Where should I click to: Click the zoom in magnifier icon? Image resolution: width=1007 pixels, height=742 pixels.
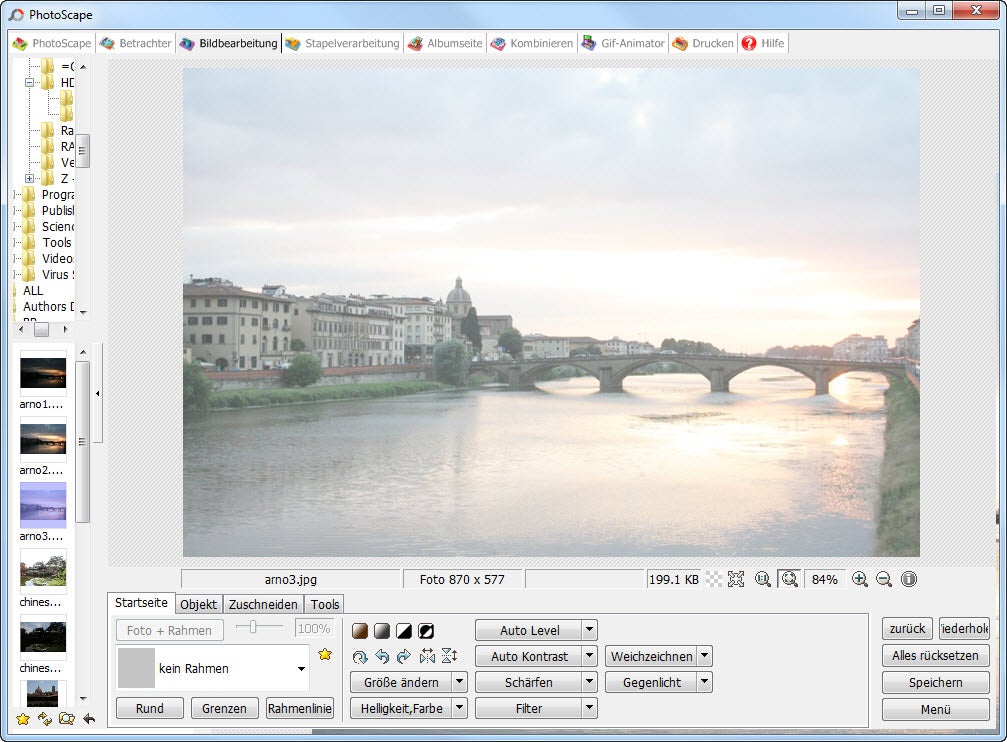coord(859,579)
